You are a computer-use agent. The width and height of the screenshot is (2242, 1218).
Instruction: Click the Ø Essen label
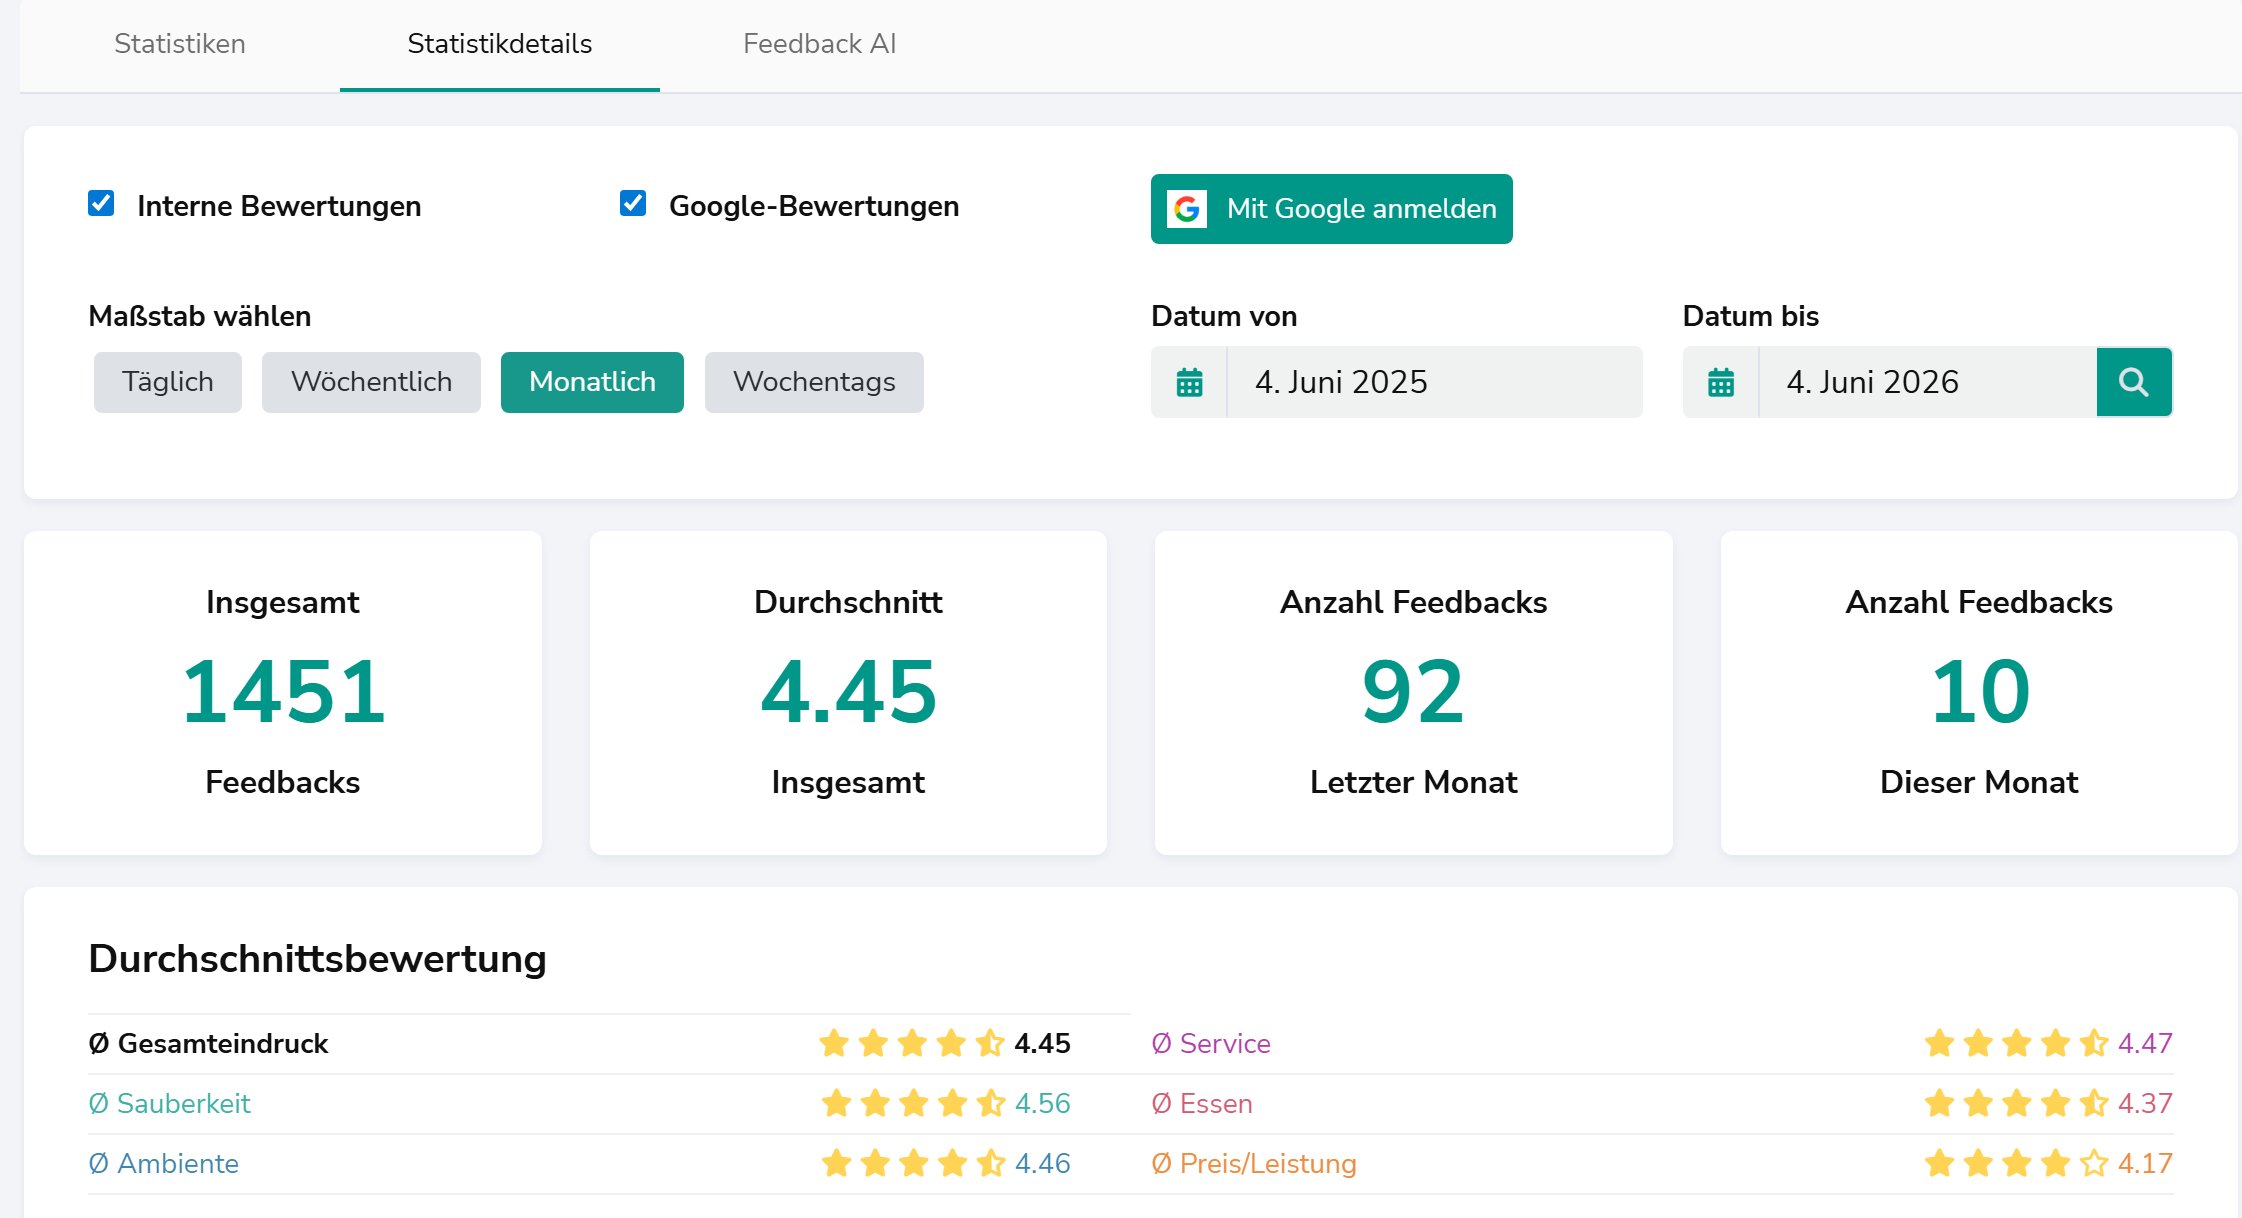(1202, 1103)
